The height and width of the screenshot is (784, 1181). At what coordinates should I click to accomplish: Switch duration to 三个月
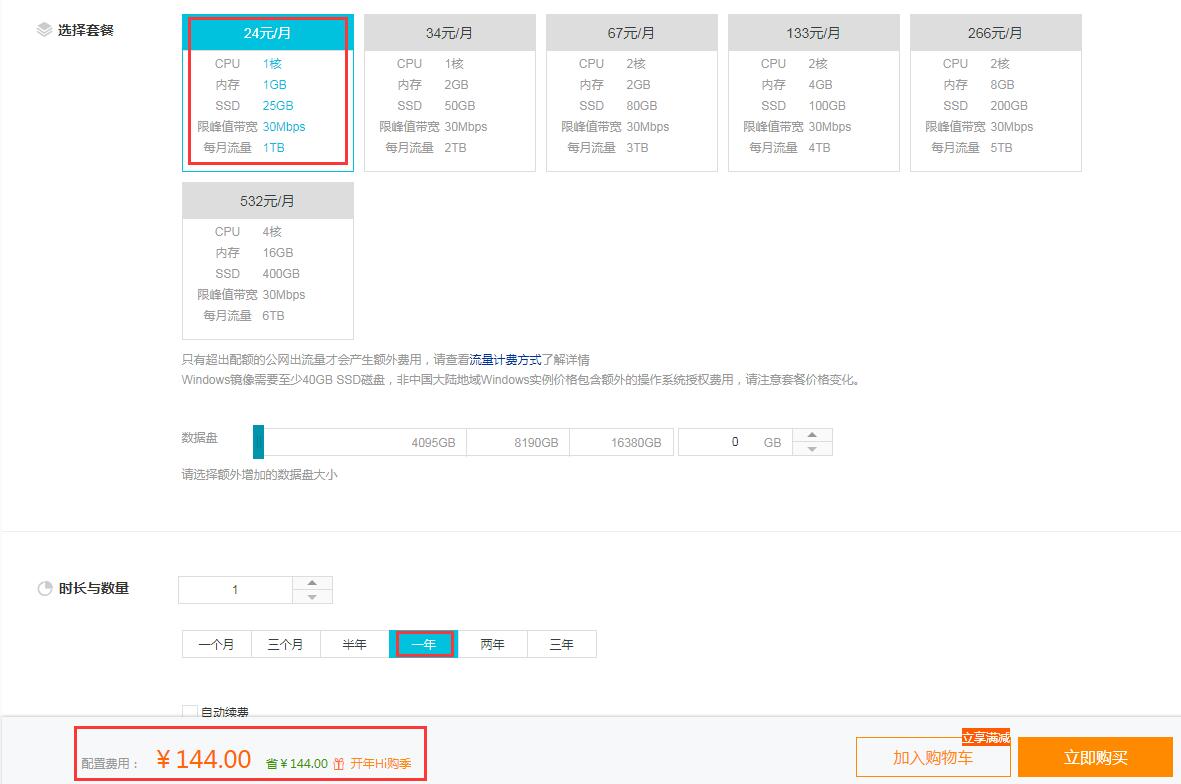(285, 644)
